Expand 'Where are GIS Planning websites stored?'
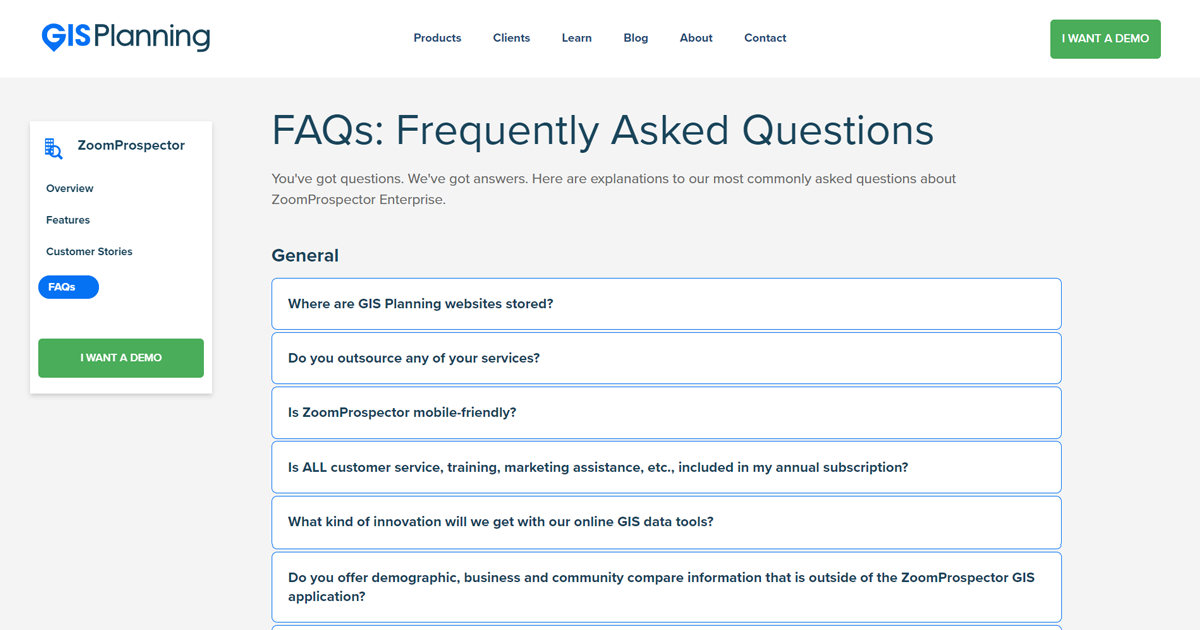The image size is (1200, 630). pyautogui.click(x=666, y=303)
